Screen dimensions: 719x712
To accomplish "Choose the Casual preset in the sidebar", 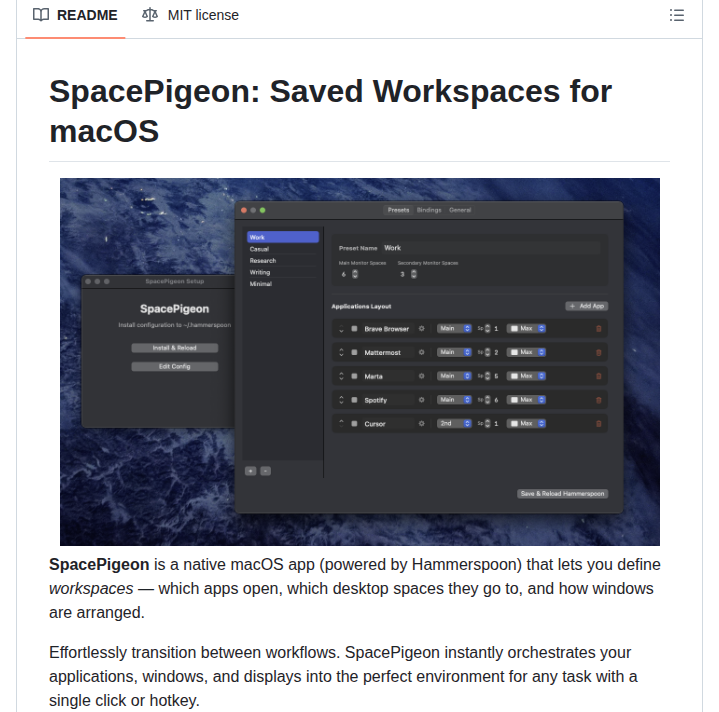I will coord(282,249).
